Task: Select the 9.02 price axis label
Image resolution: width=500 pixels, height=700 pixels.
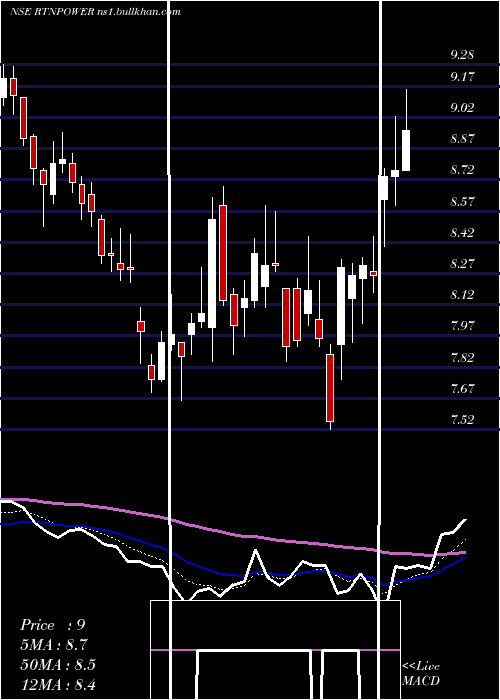Action: pyautogui.click(x=462, y=108)
